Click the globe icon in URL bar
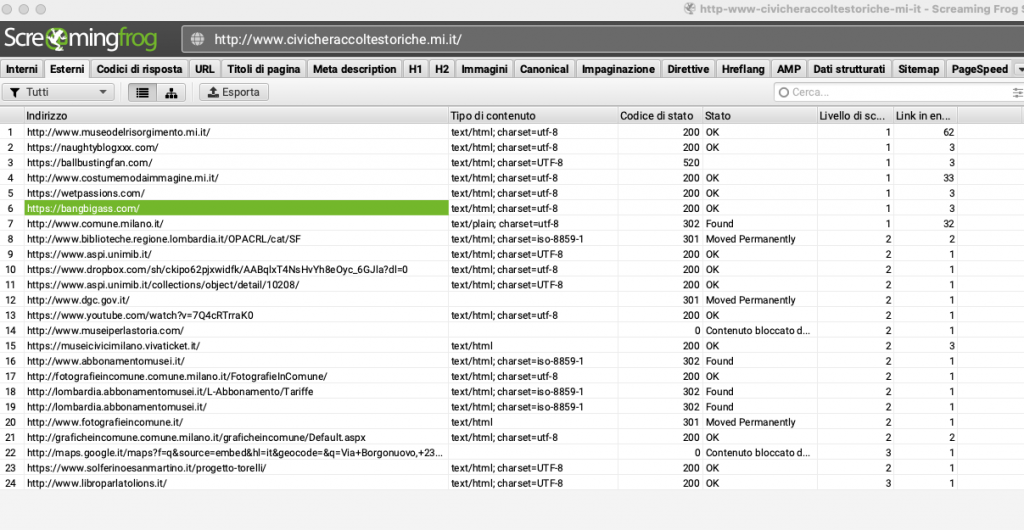 click(x=197, y=40)
